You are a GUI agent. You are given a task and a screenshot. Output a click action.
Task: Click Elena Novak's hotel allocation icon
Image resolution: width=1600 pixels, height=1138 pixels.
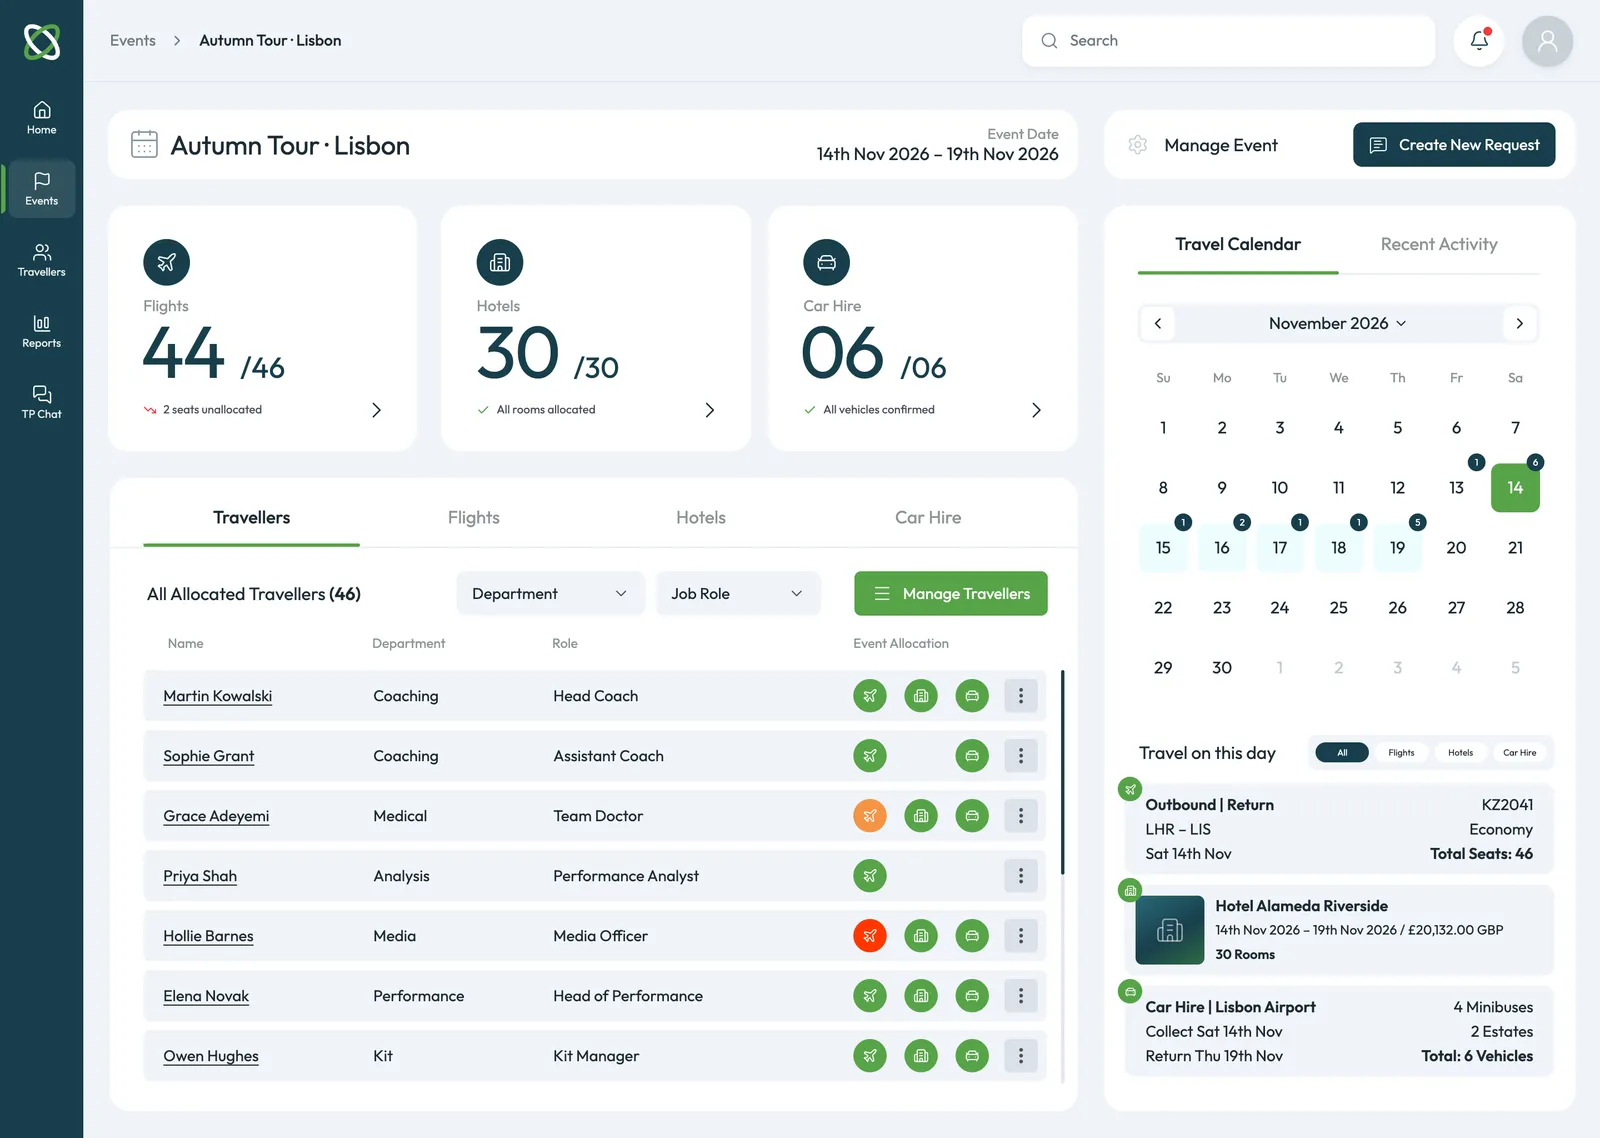pyautogui.click(x=921, y=996)
